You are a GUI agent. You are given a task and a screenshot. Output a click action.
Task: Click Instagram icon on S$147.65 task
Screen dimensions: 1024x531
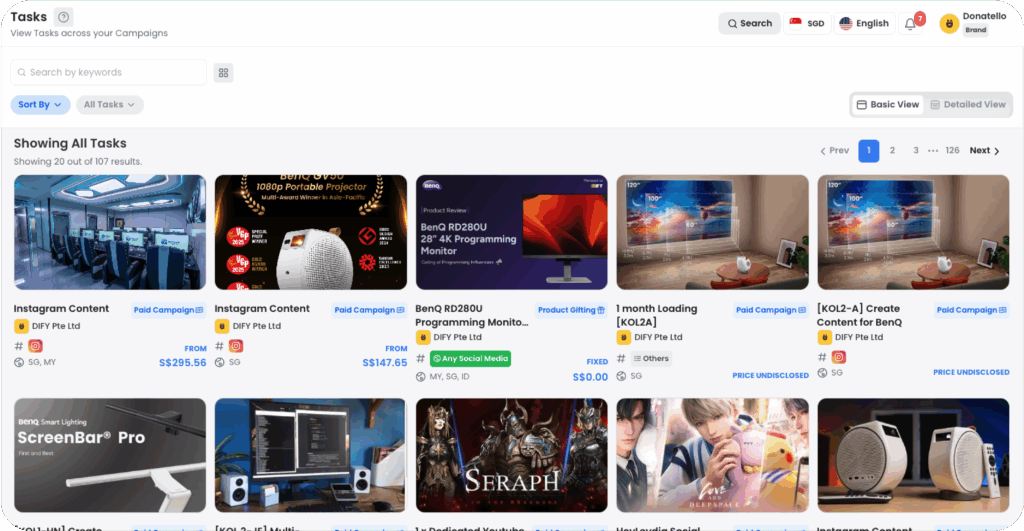click(x=236, y=346)
